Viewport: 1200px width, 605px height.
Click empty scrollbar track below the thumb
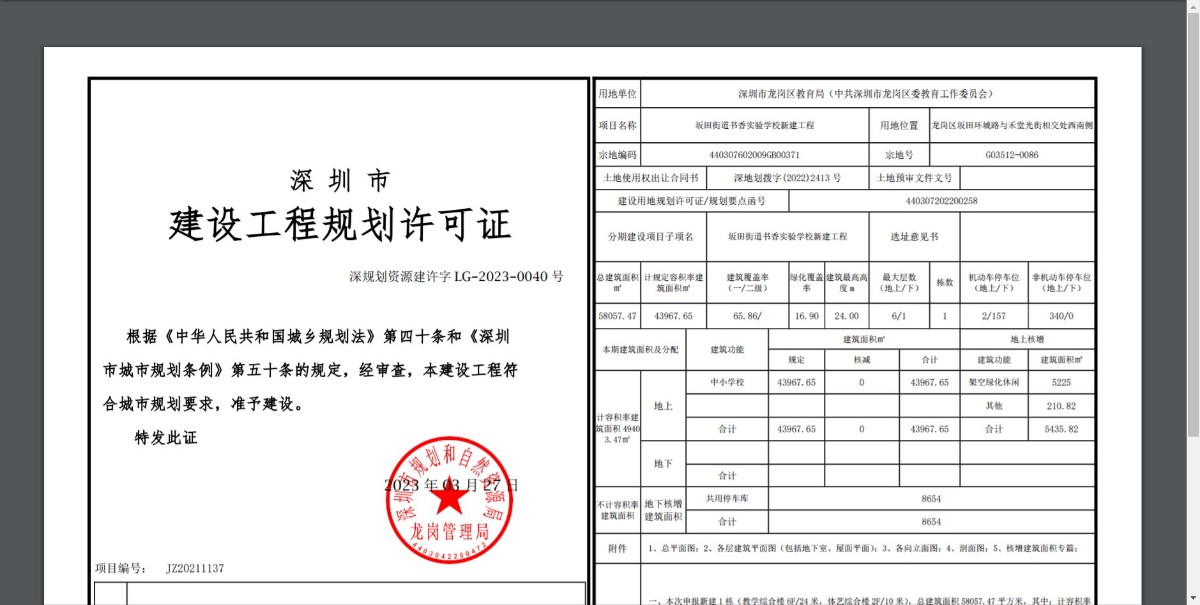pos(1193,520)
